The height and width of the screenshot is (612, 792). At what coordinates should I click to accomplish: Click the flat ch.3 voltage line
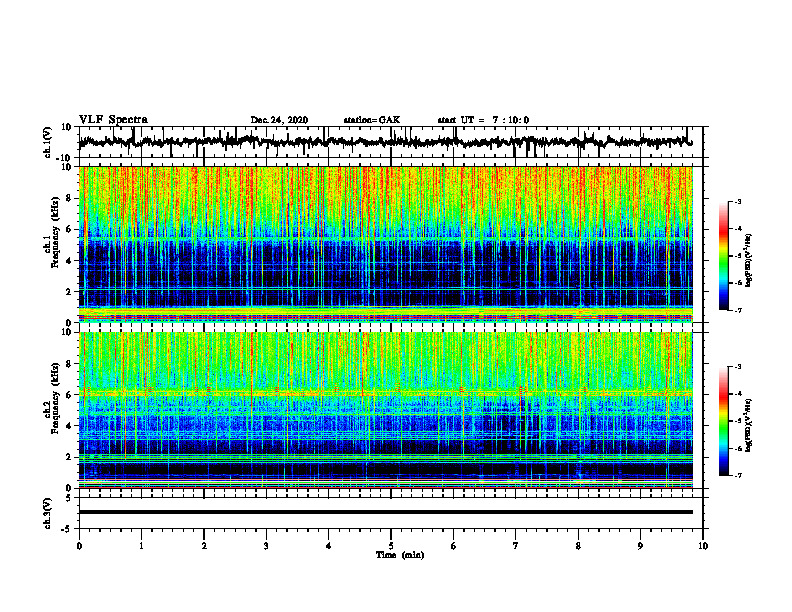(385, 512)
